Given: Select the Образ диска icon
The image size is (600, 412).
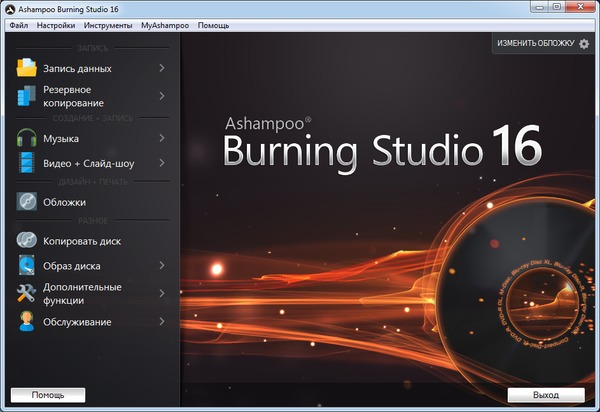Looking at the screenshot, I should pyautogui.click(x=26, y=265).
